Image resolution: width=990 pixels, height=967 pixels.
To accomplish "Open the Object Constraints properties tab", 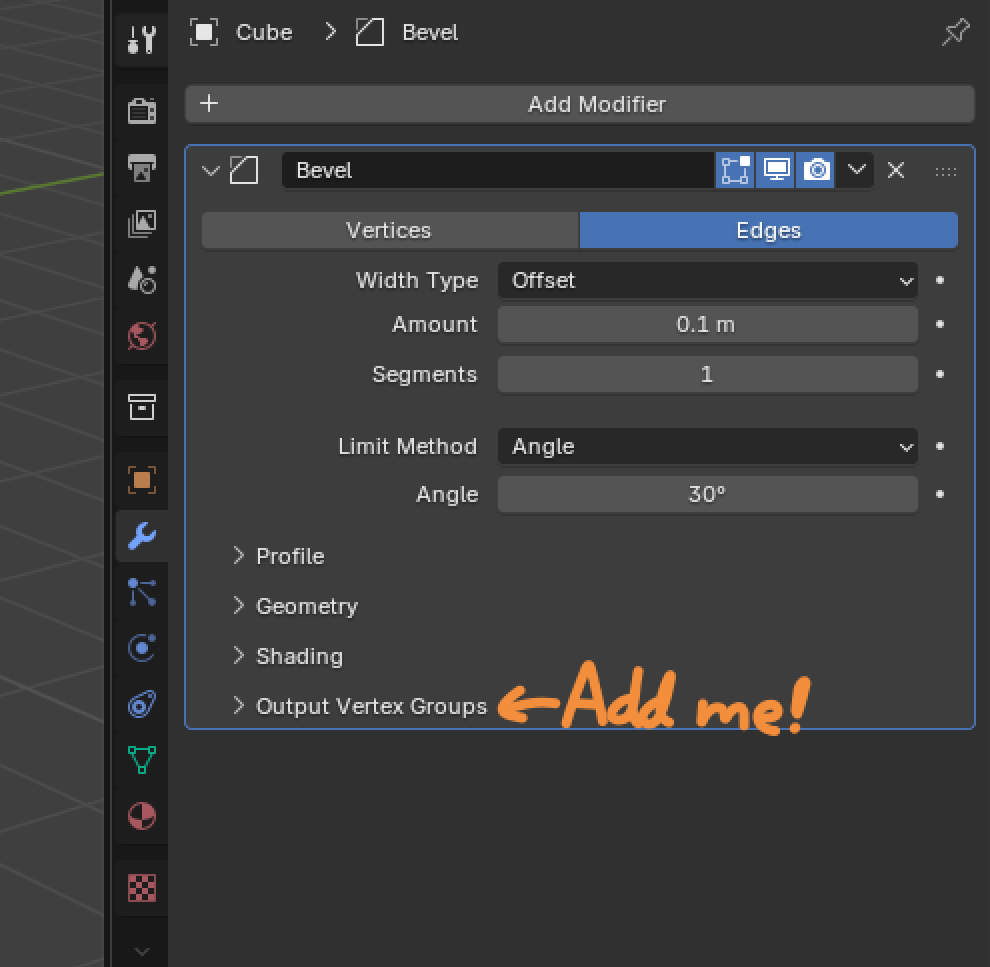I will 142,704.
